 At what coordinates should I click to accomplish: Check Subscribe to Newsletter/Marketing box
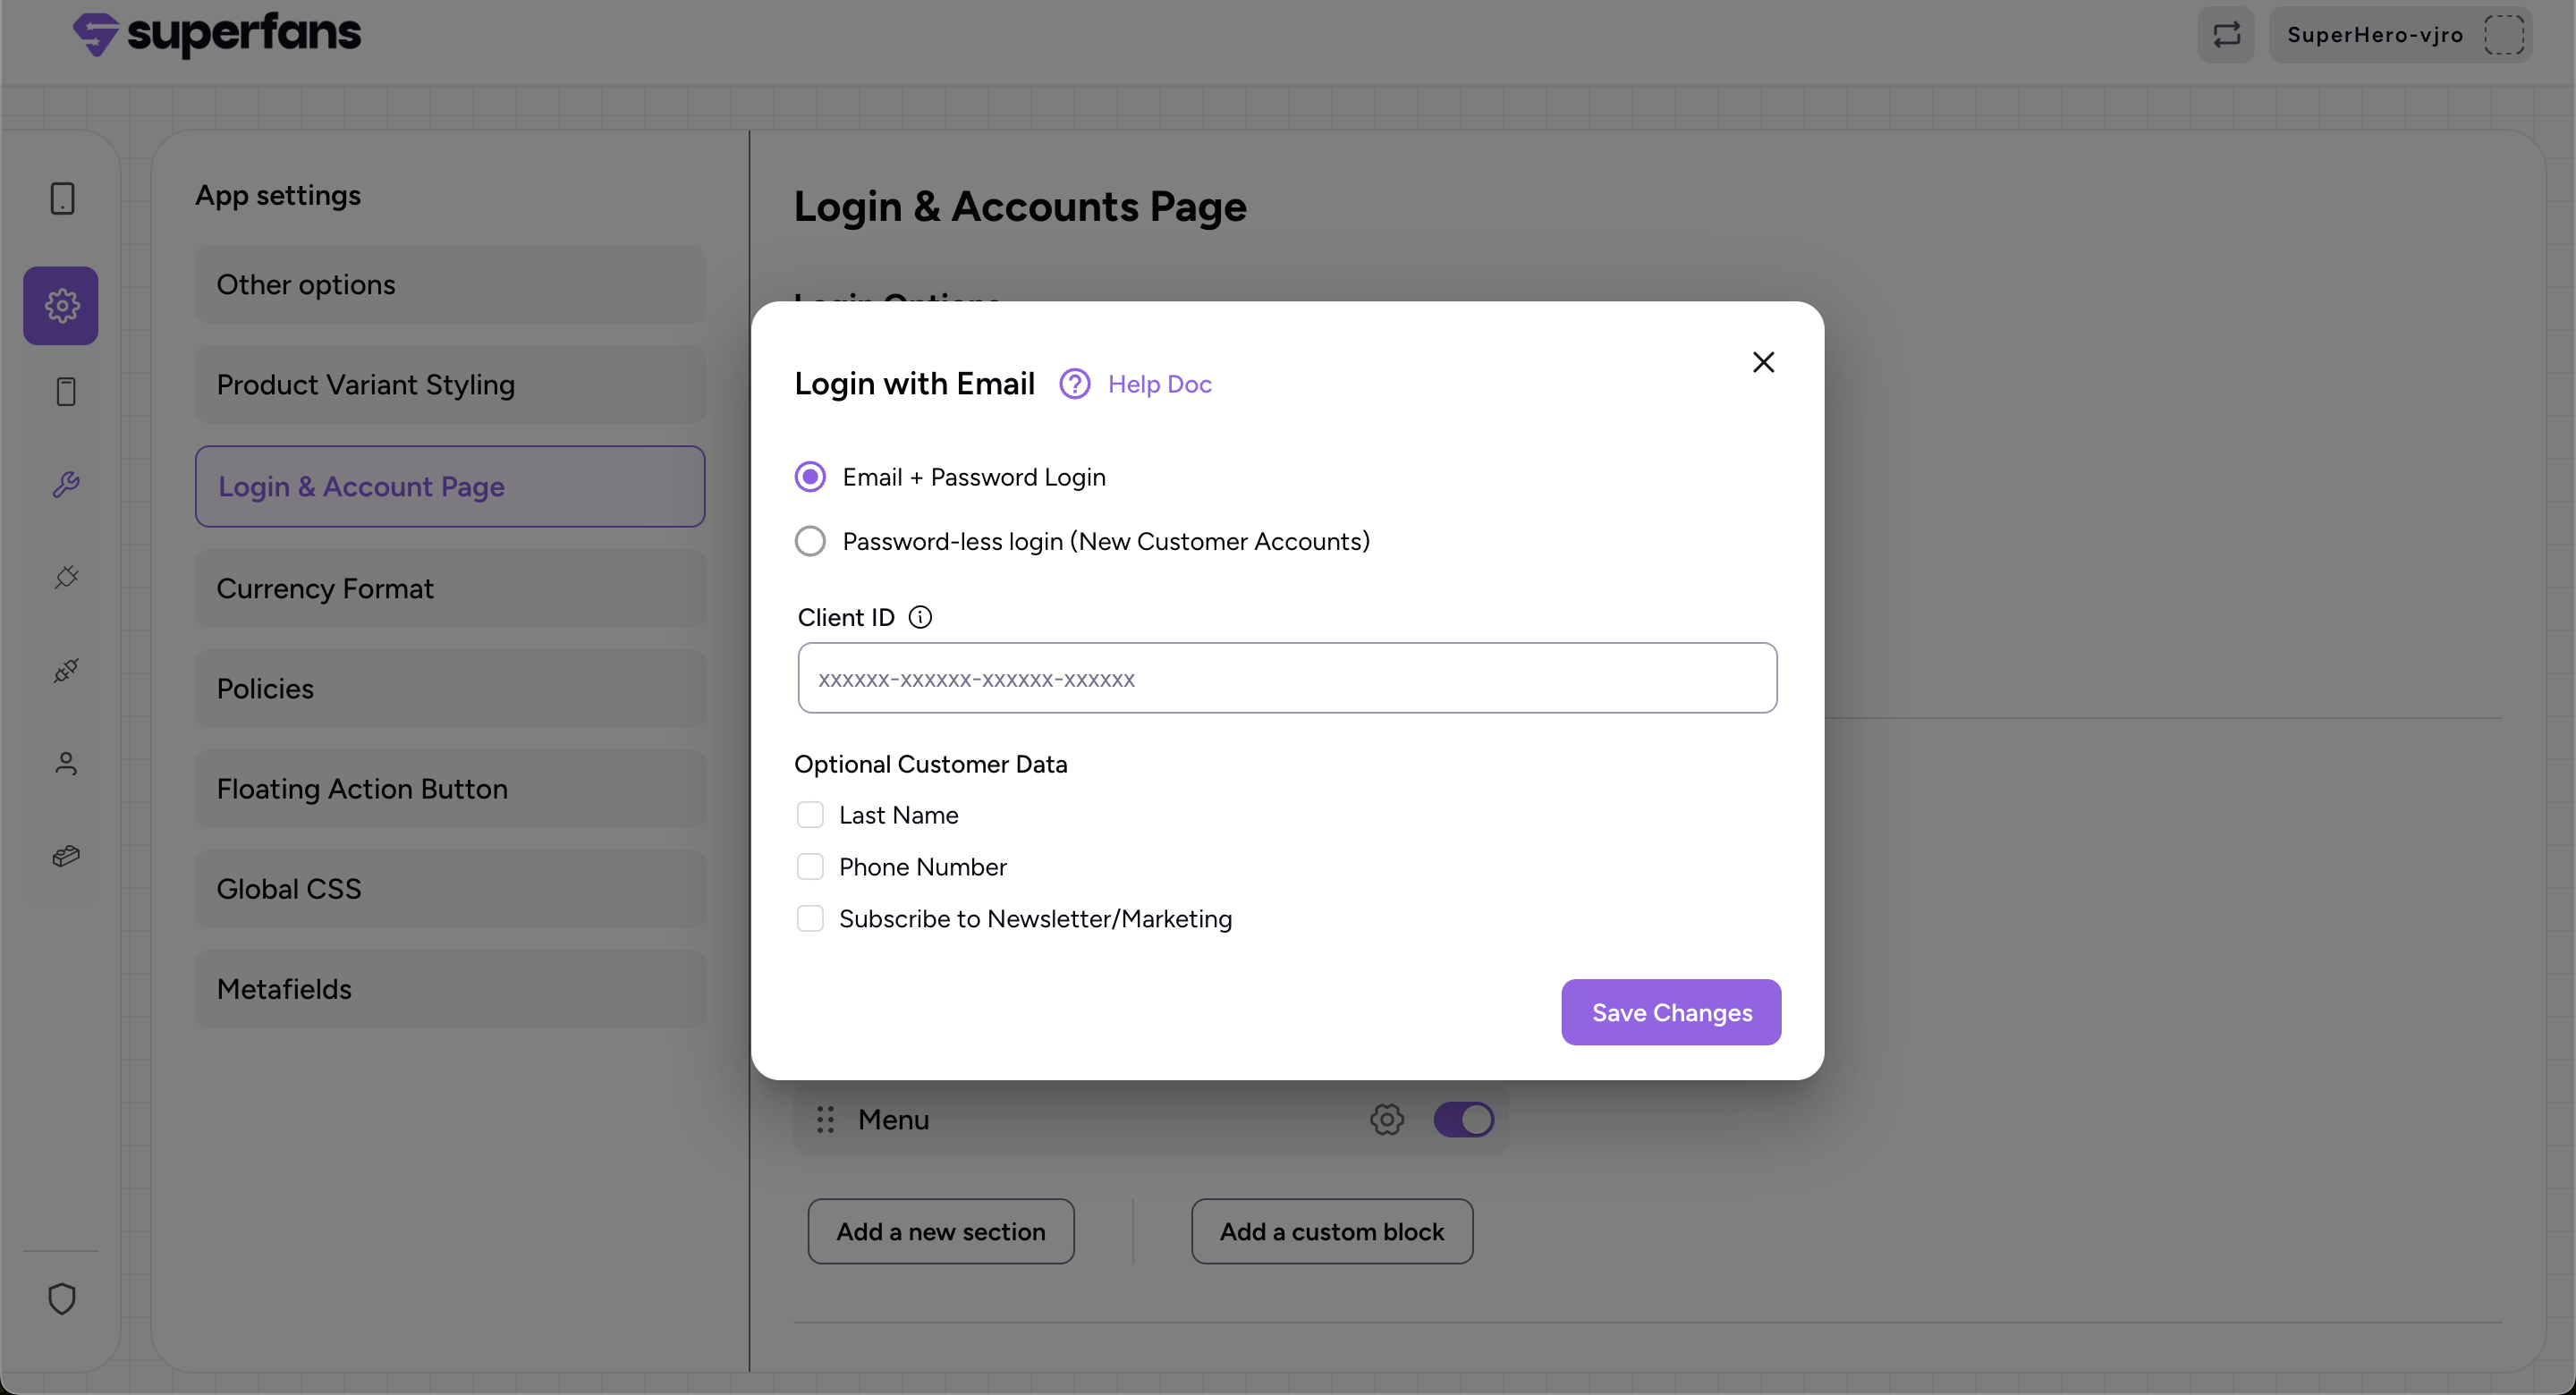click(x=810, y=919)
